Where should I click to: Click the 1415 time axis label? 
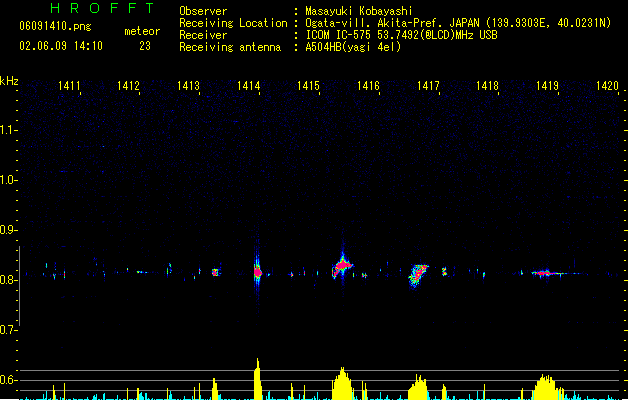click(308, 86)
